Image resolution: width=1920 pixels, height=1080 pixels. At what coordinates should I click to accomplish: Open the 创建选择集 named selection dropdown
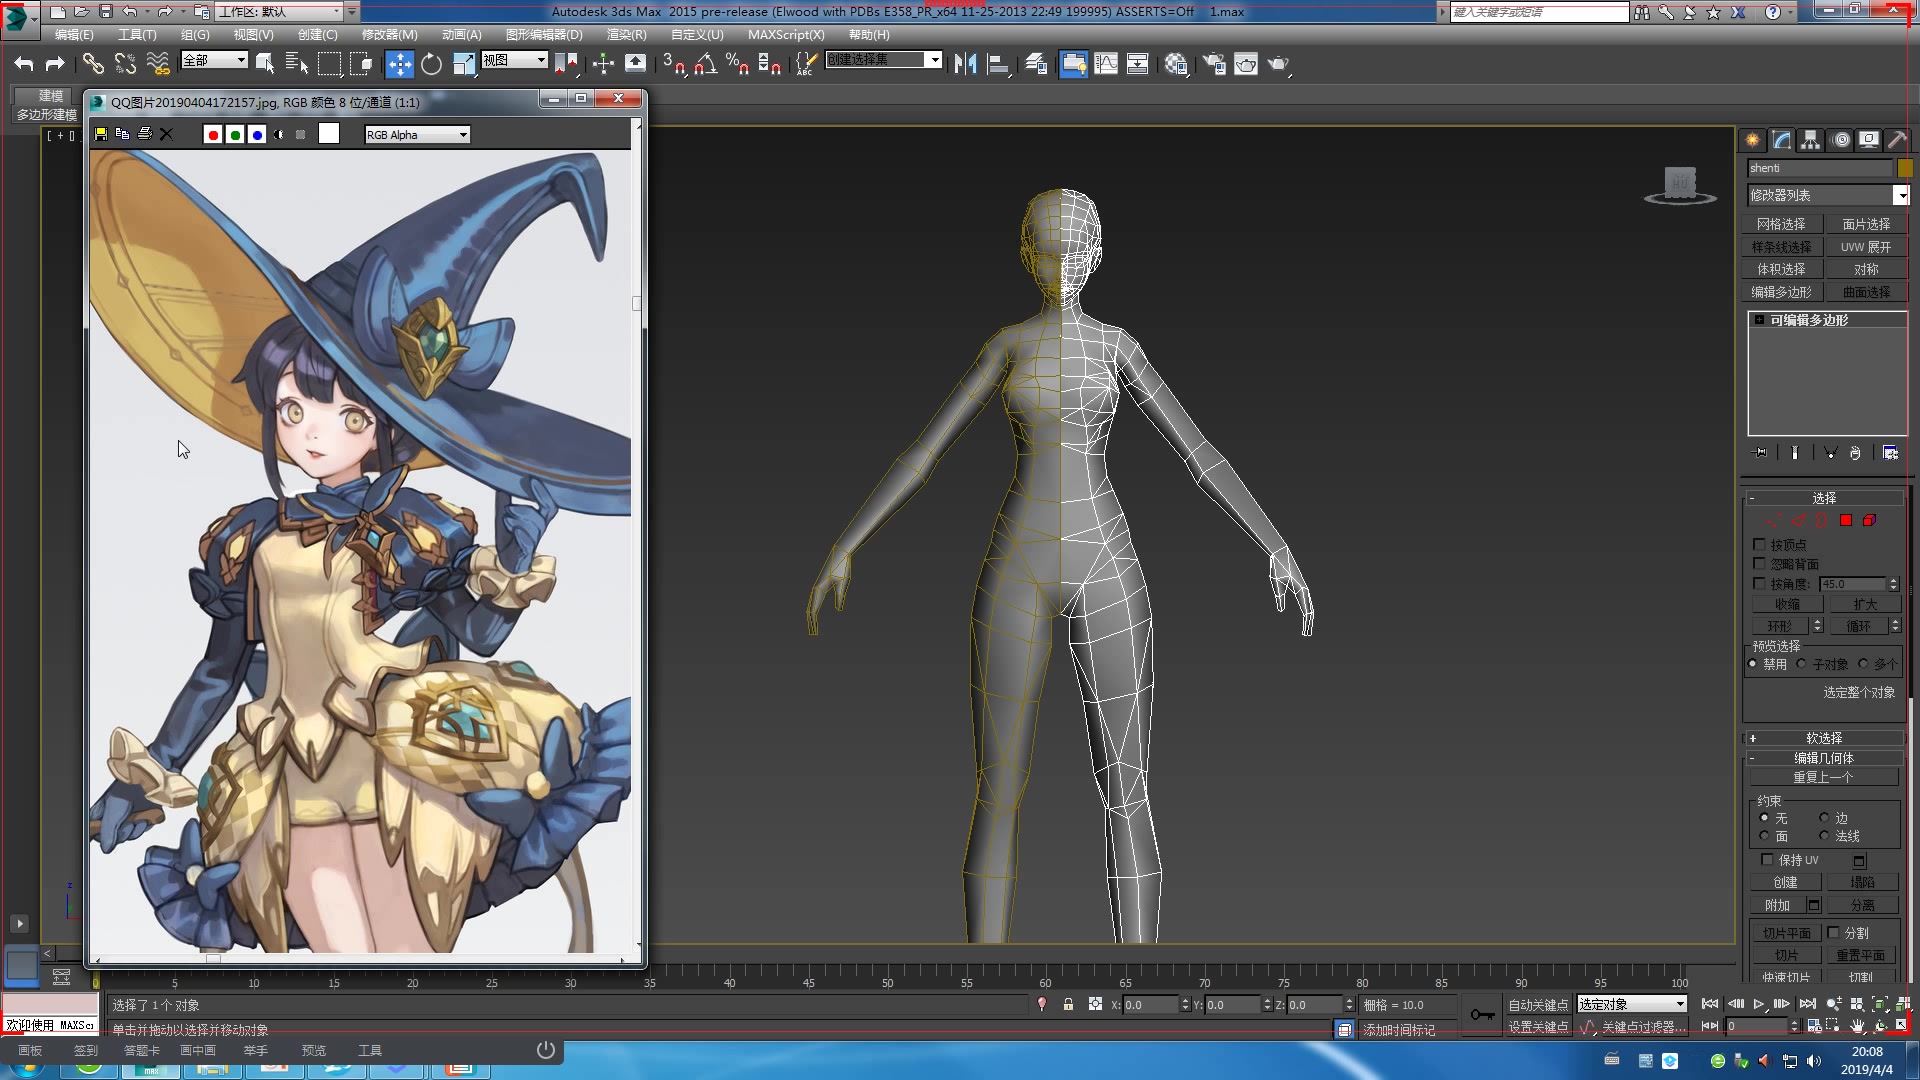(884, 60)
